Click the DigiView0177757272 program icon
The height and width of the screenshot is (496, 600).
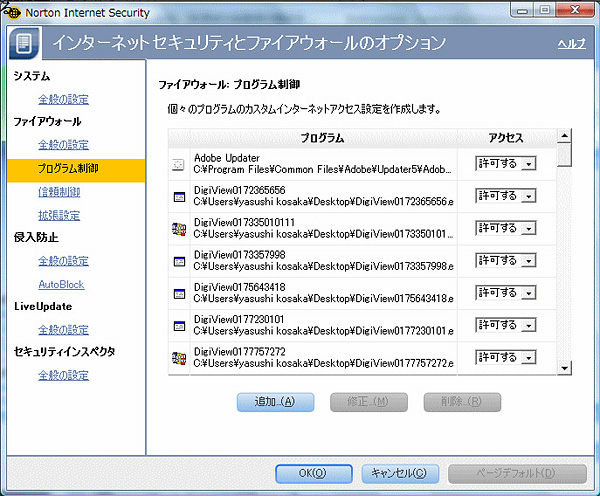click(x=179, y=358)
